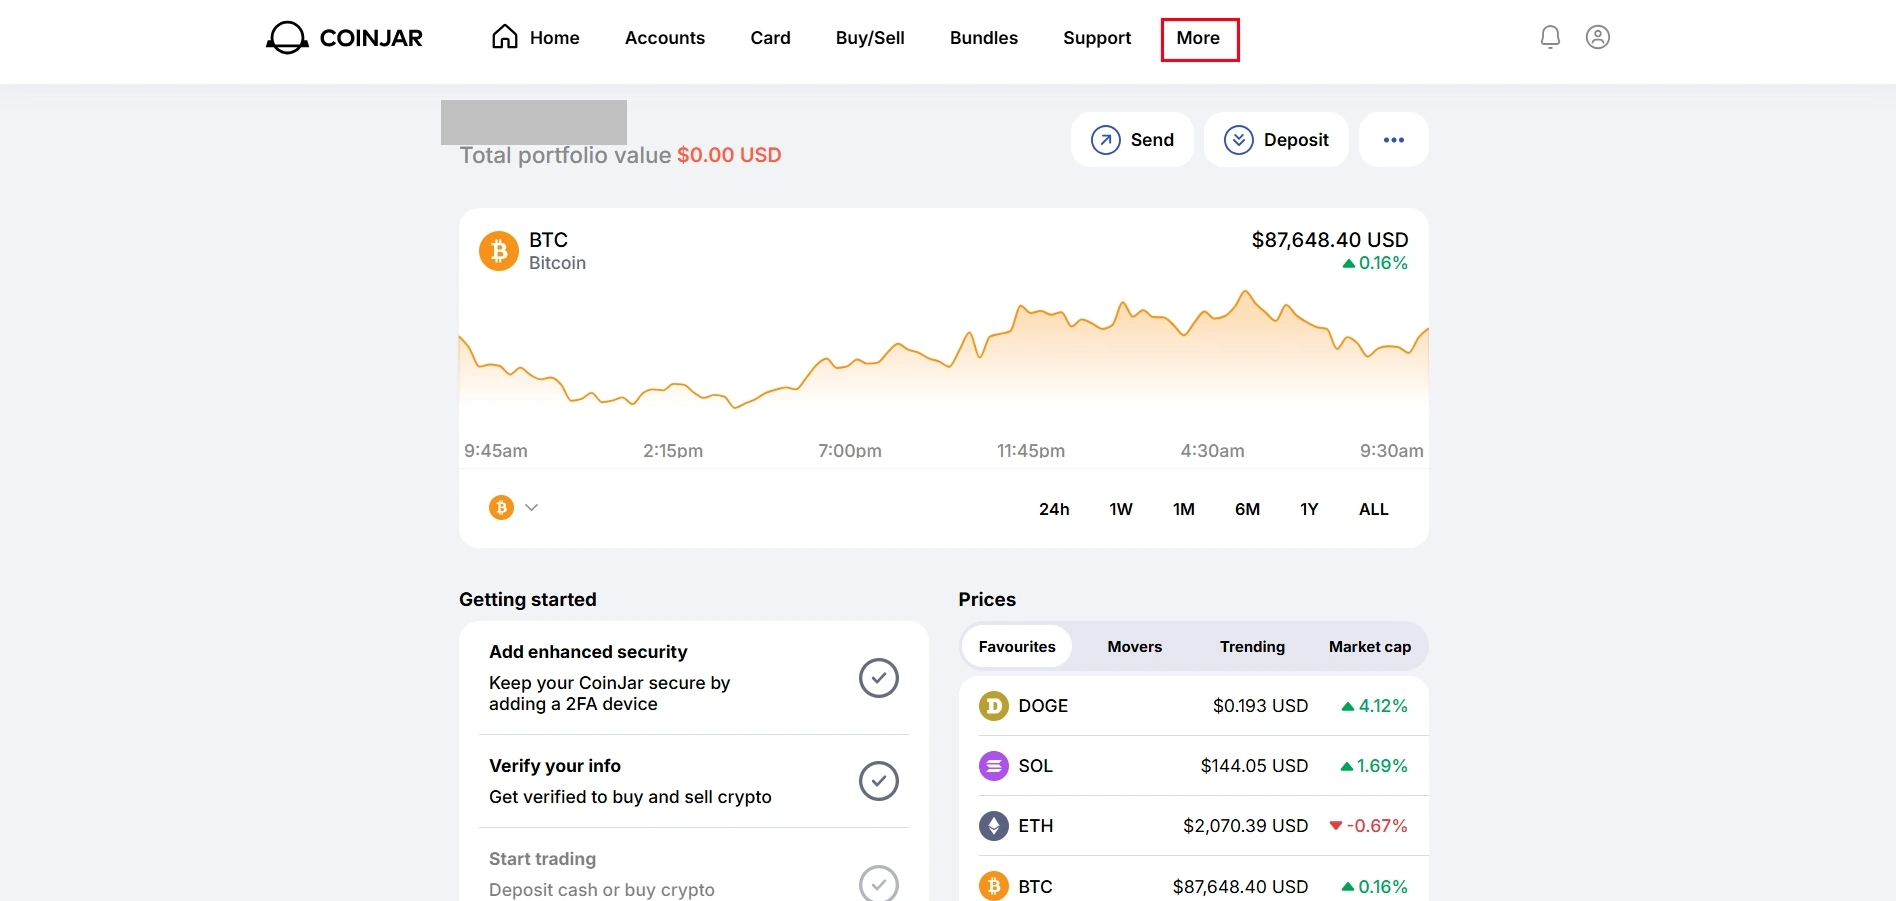Viewport: 1896px width, 901px height.
Task: Click the Bitcoin icon in chart header
Action: [499, 251]
